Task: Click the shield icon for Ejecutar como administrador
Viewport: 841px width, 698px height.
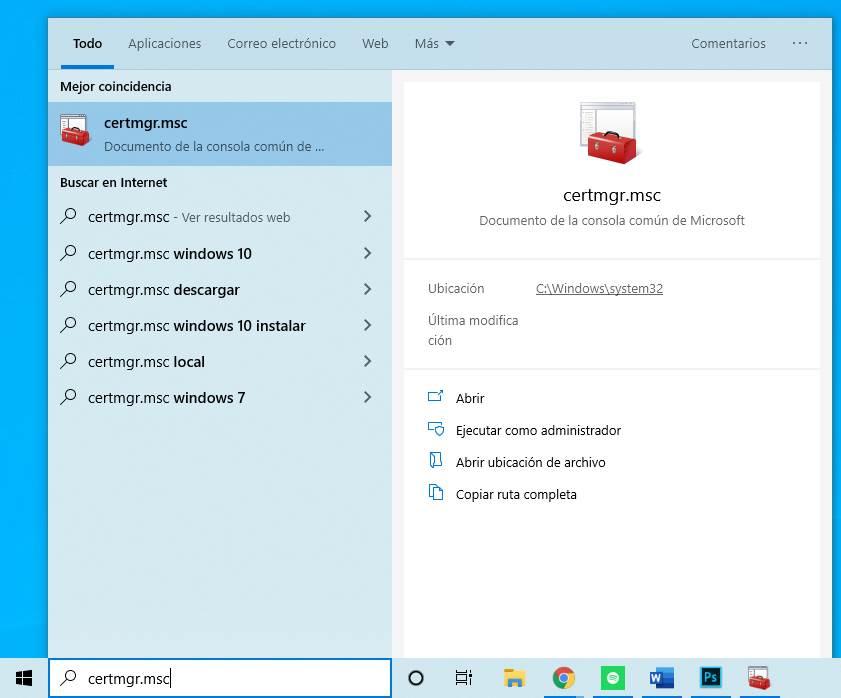Action: click(435, 429)
